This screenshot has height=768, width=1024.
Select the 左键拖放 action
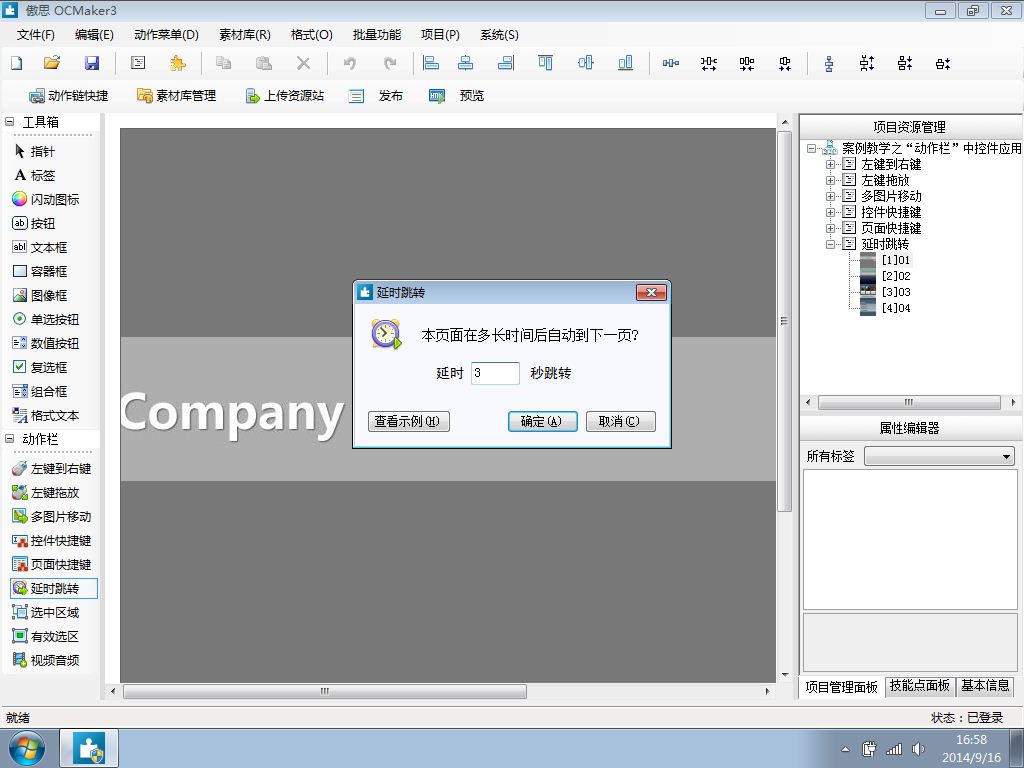click(46, 492)
